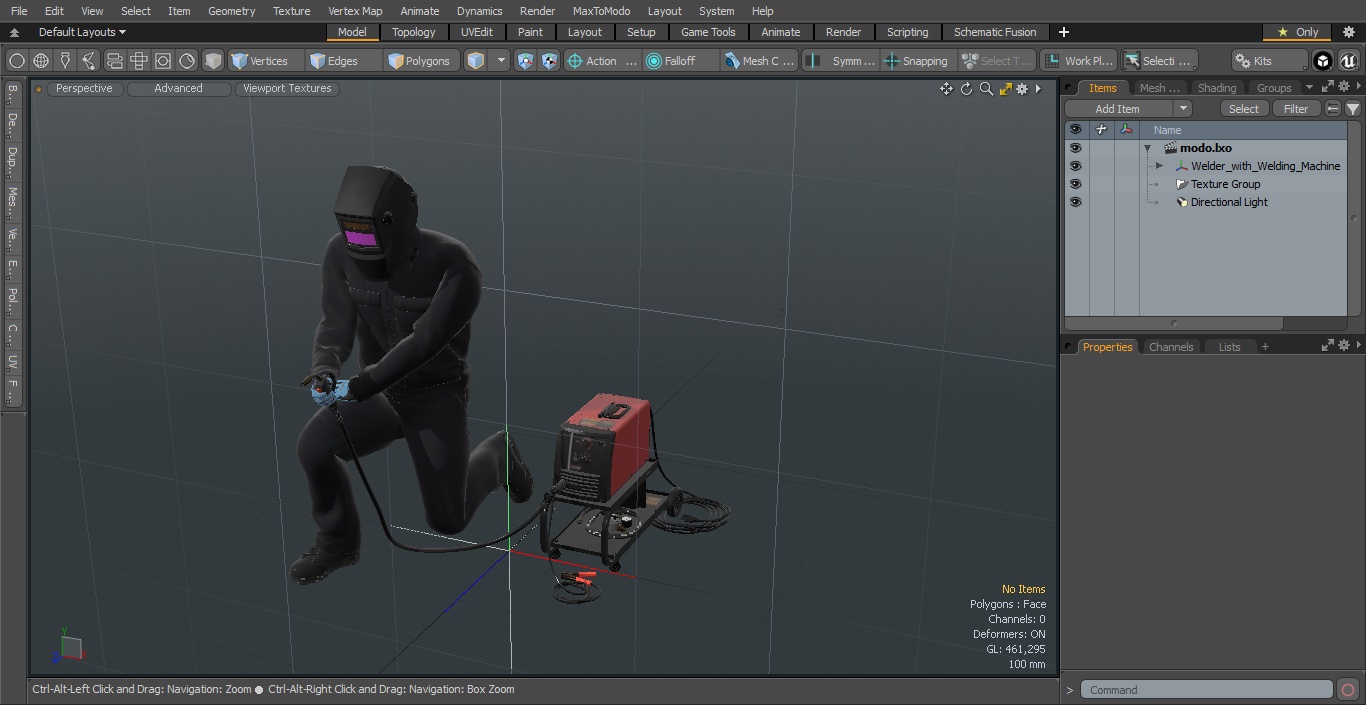Click the gray cube Items mode icon
The width and height of the screenshot is (1366, 705).
[x=213, y=61]
